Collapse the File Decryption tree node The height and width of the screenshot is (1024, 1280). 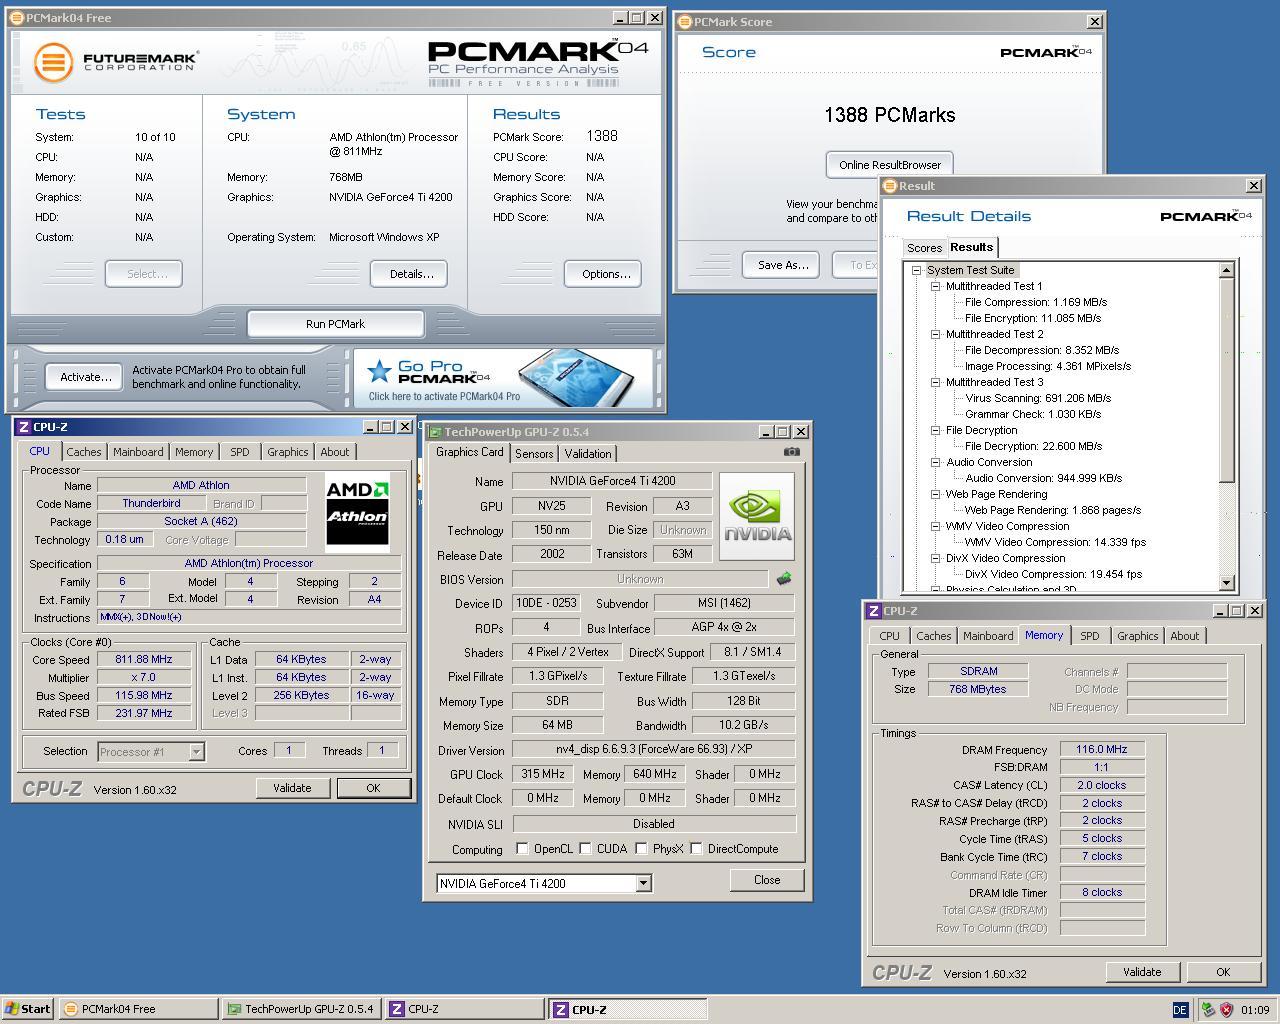(935, 430)
